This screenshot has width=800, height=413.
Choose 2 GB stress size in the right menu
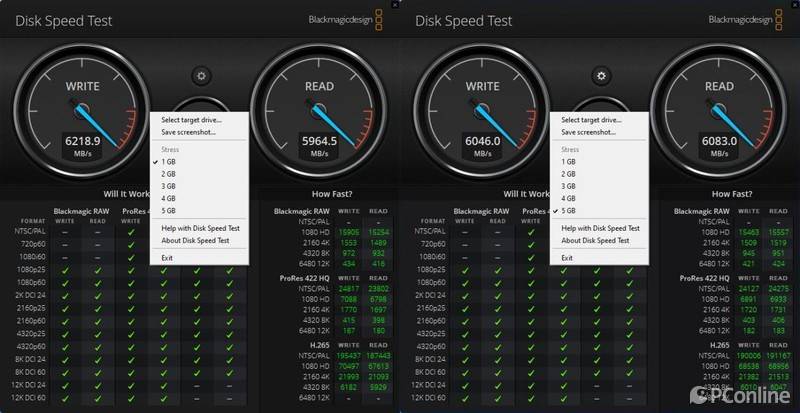pos(569,173)
